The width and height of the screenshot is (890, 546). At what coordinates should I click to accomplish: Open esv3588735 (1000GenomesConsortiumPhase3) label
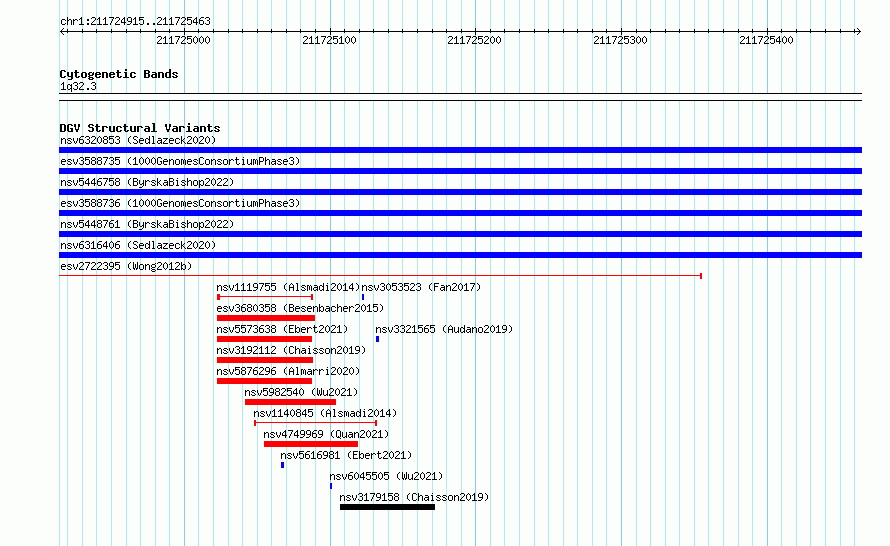tap(180, 161)
